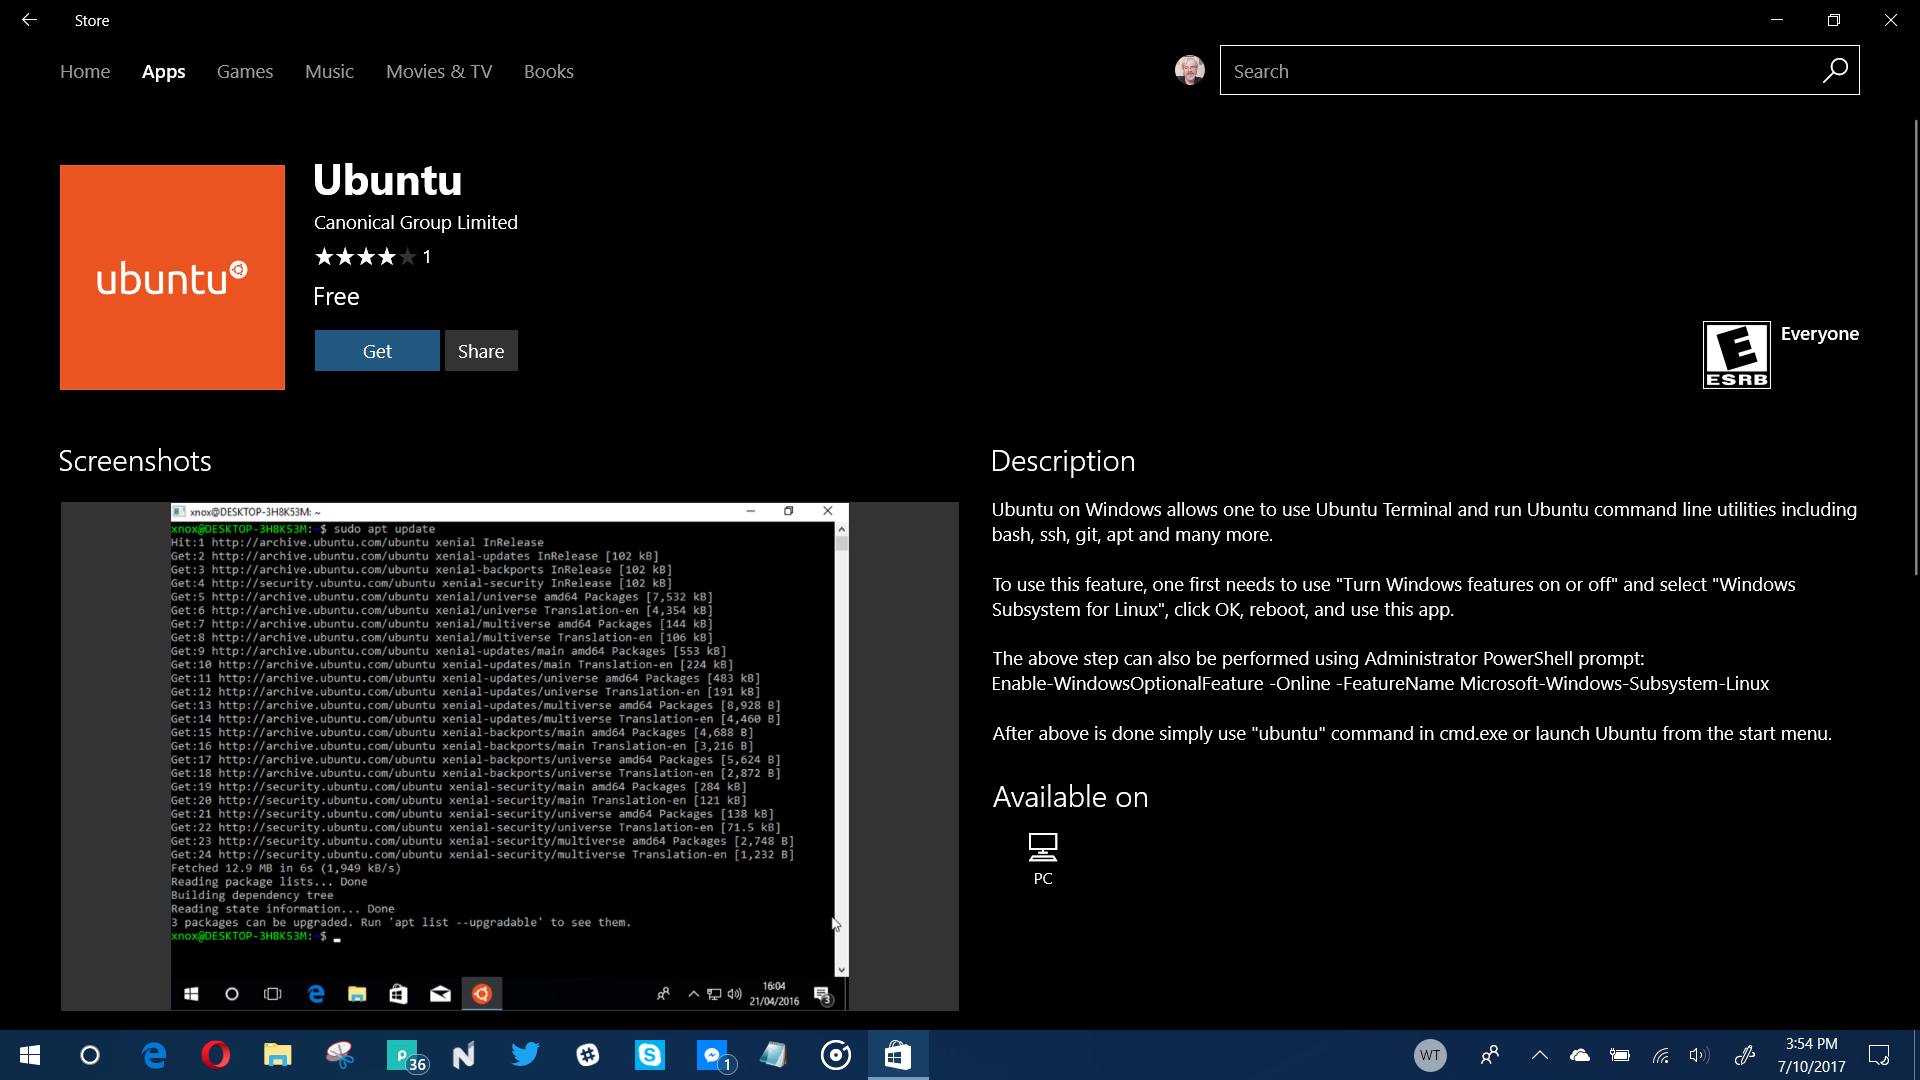Expand the Books section in Store
The image size is (1920, 1080).
[549, 71]
